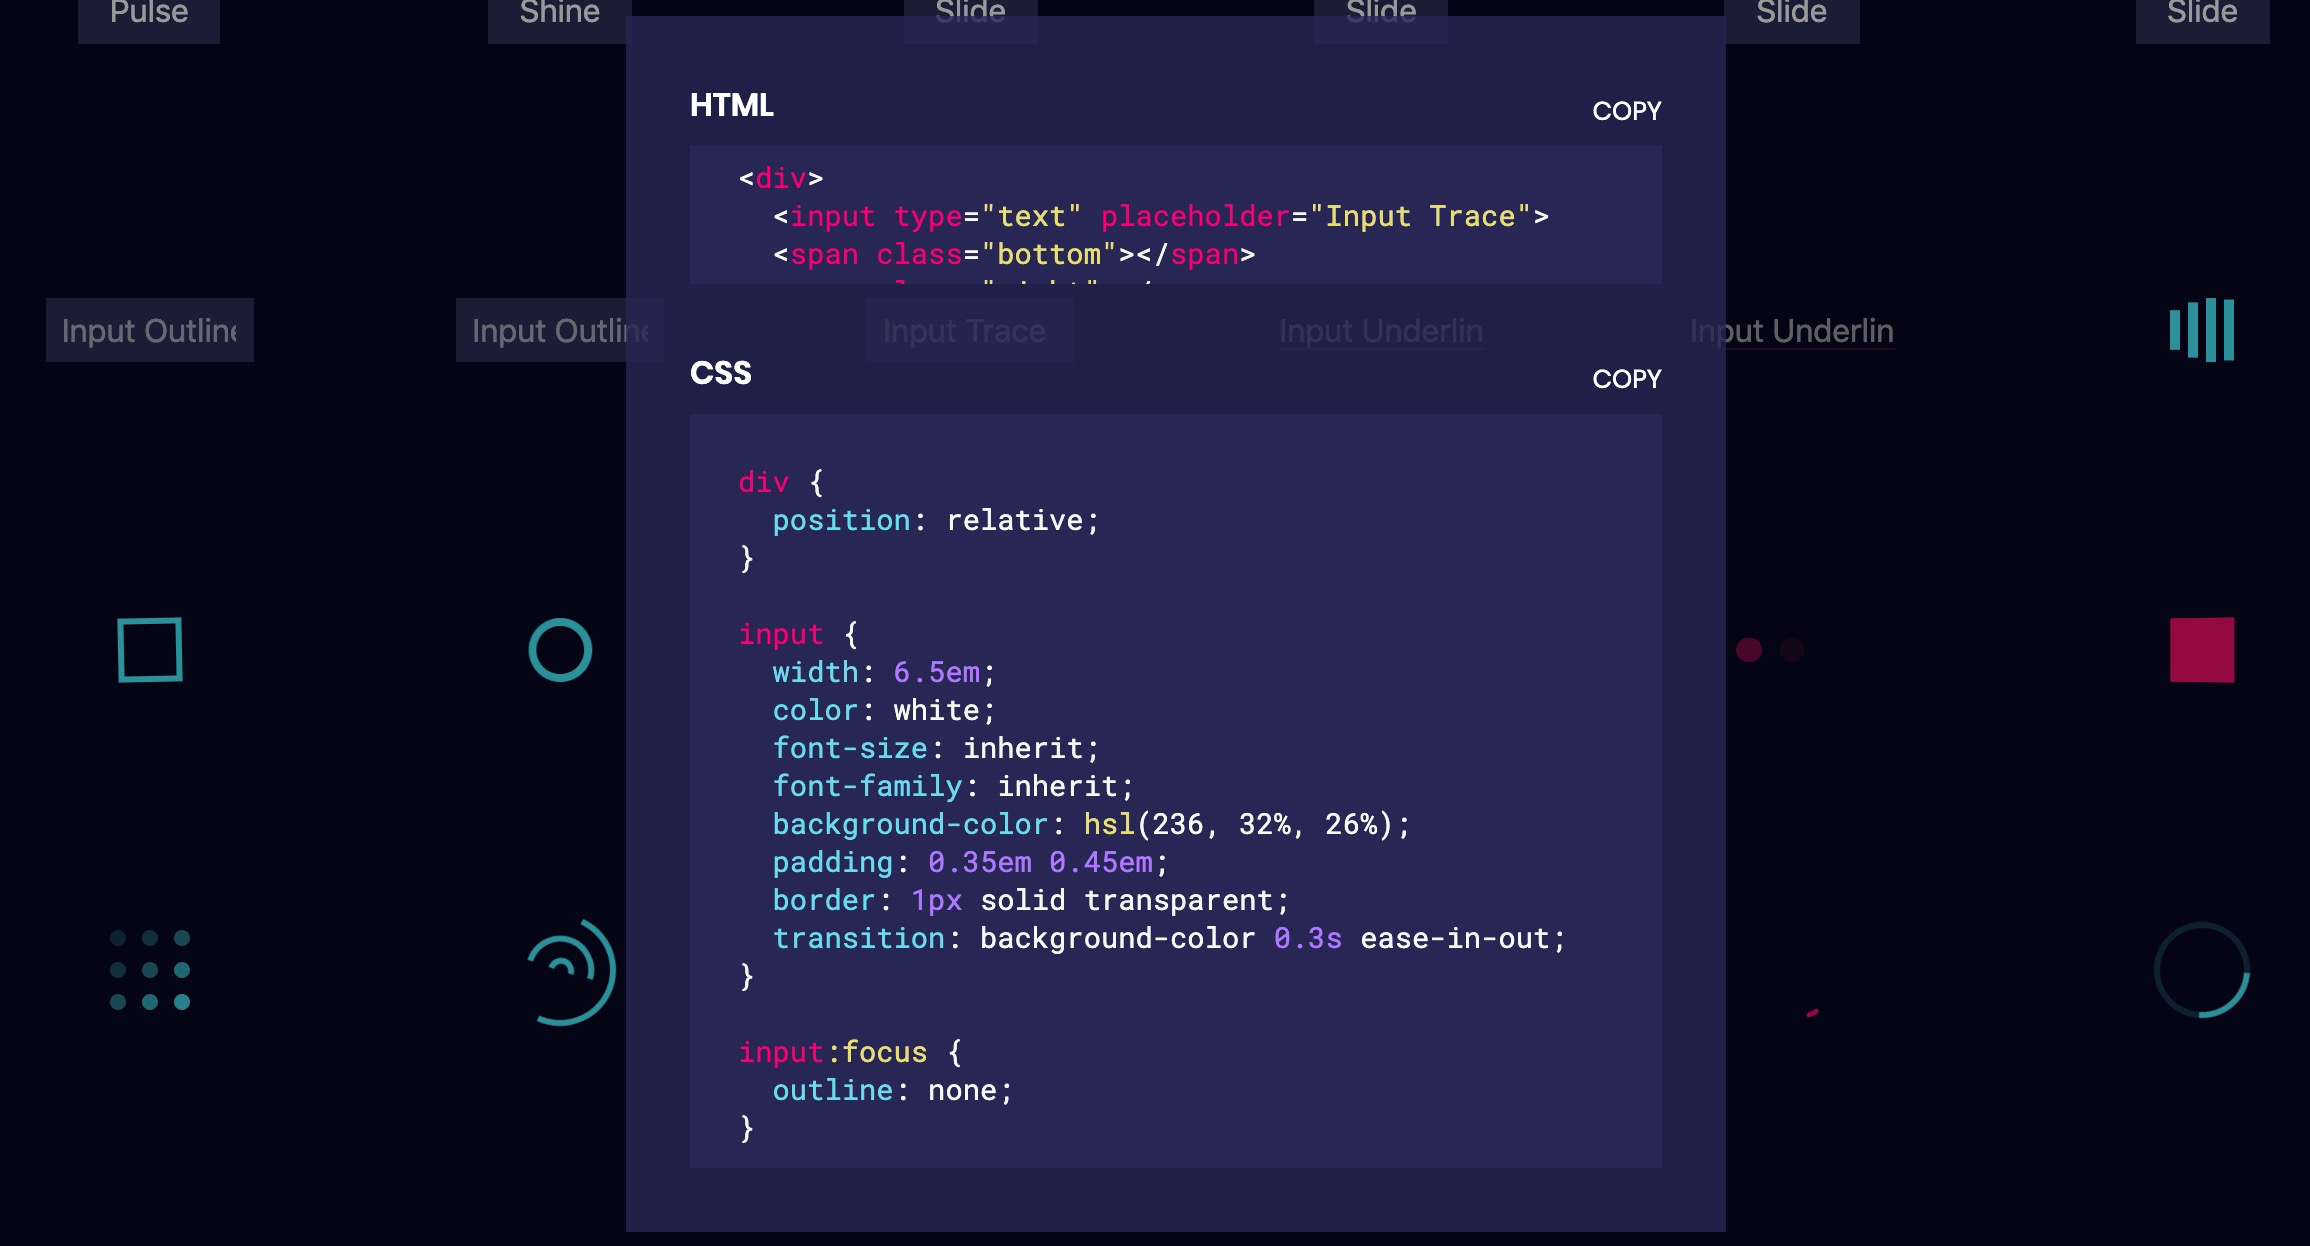2310x1246 pixels.
Task: Click the teal vertical bars loader
Action: [2201, 330]
